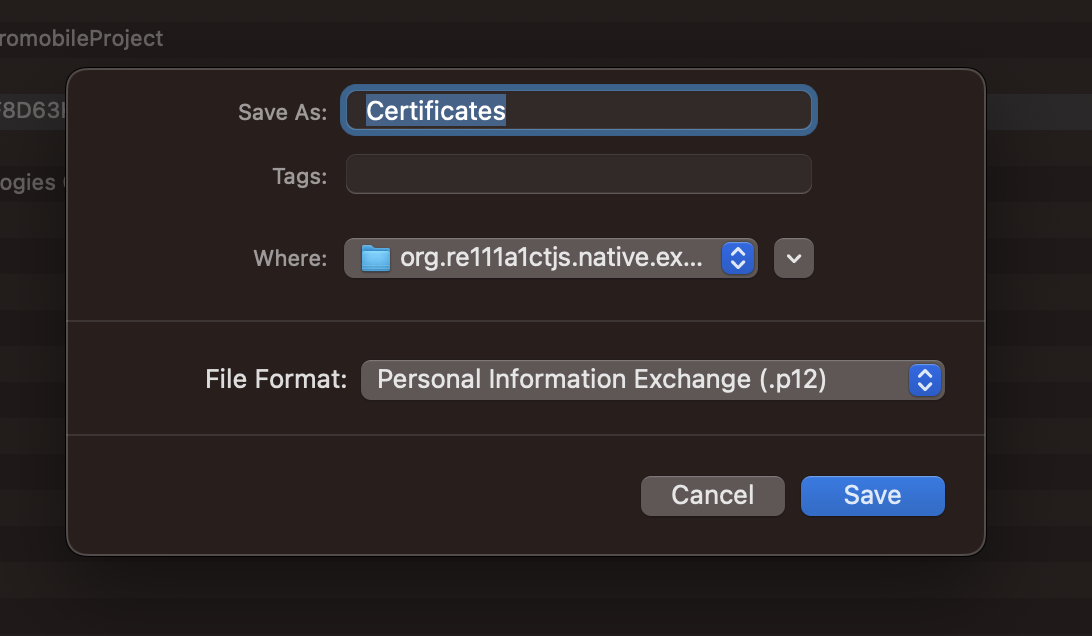
Task: Click the blue up-down arrows on File Format
Action: point(925,380)
